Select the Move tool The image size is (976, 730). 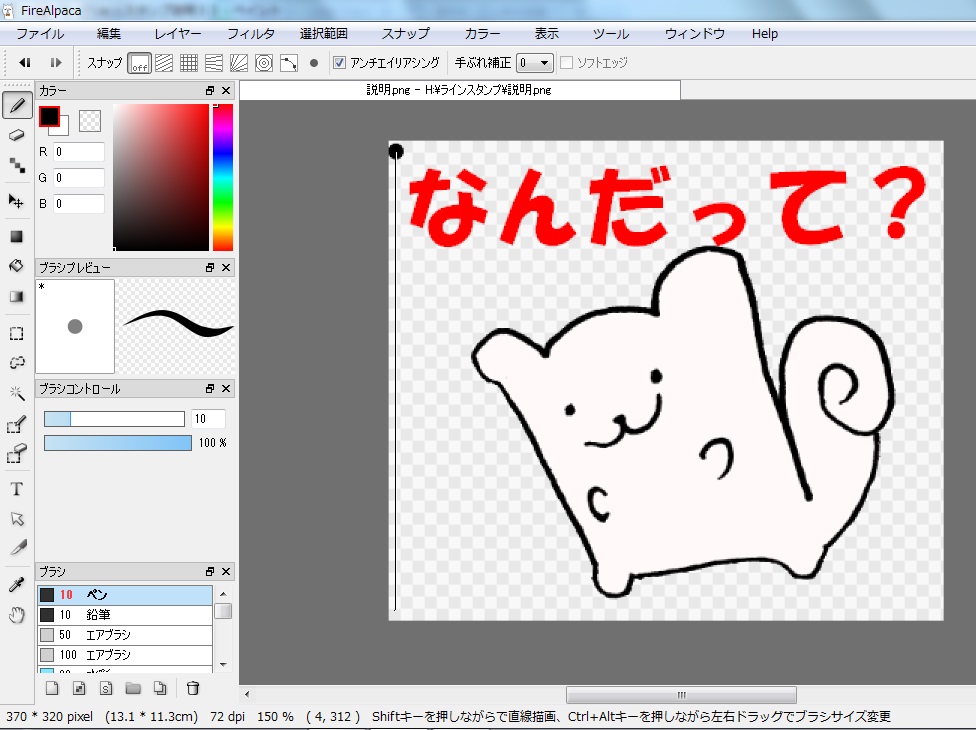[17, 203]
